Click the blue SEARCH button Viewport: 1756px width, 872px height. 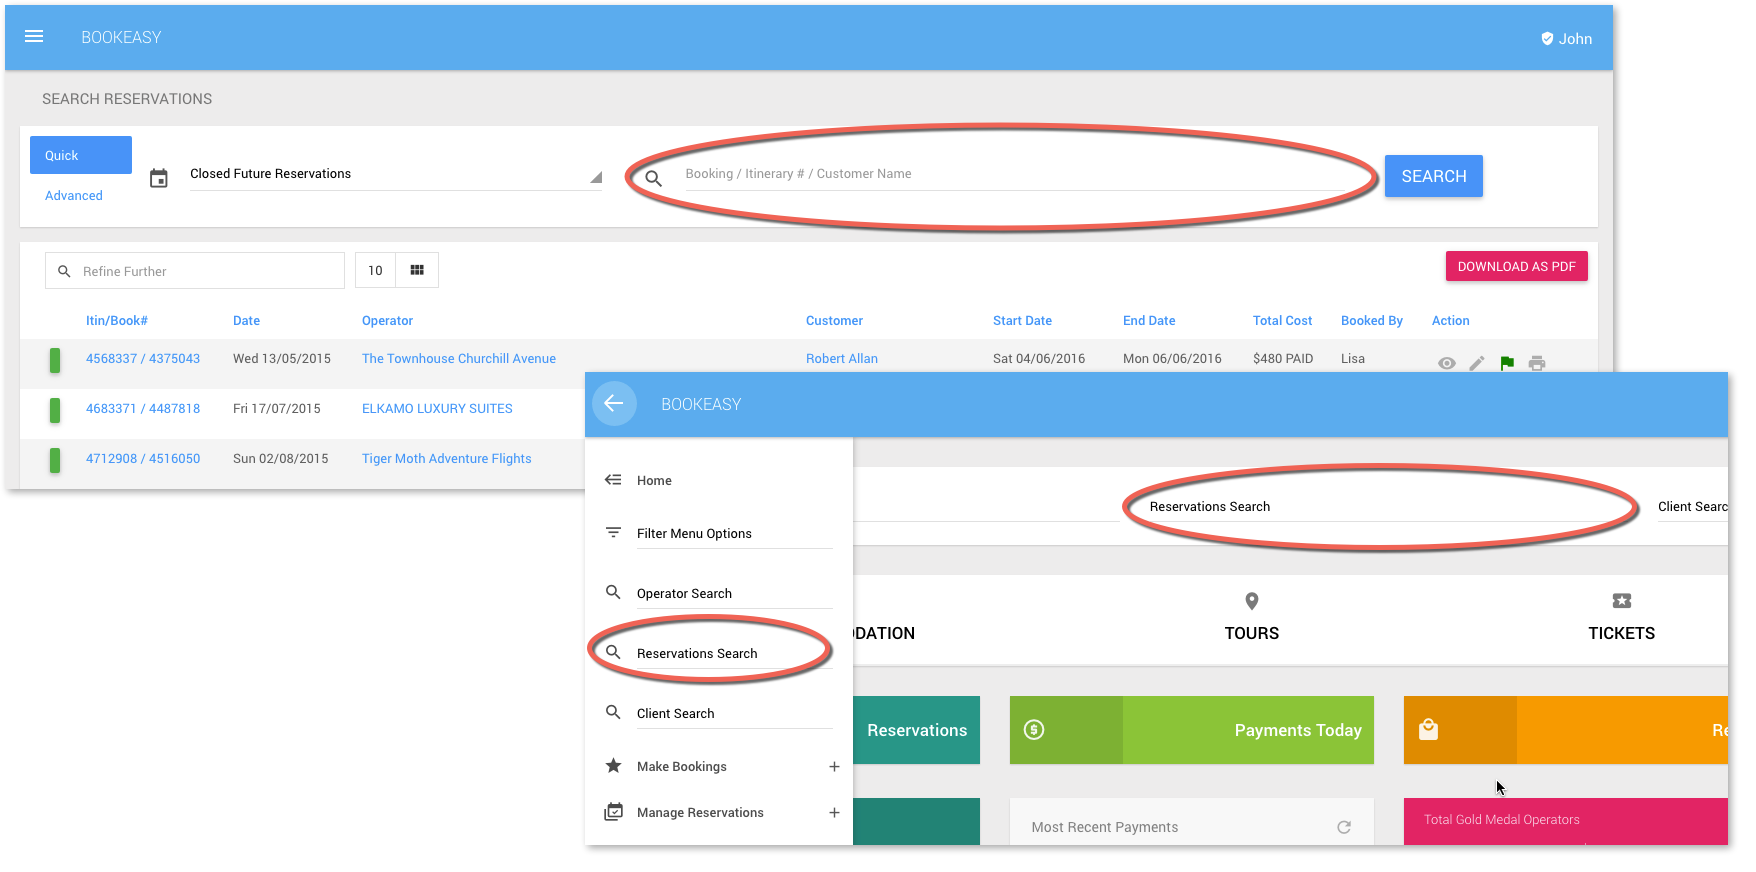pos(1433,176)
